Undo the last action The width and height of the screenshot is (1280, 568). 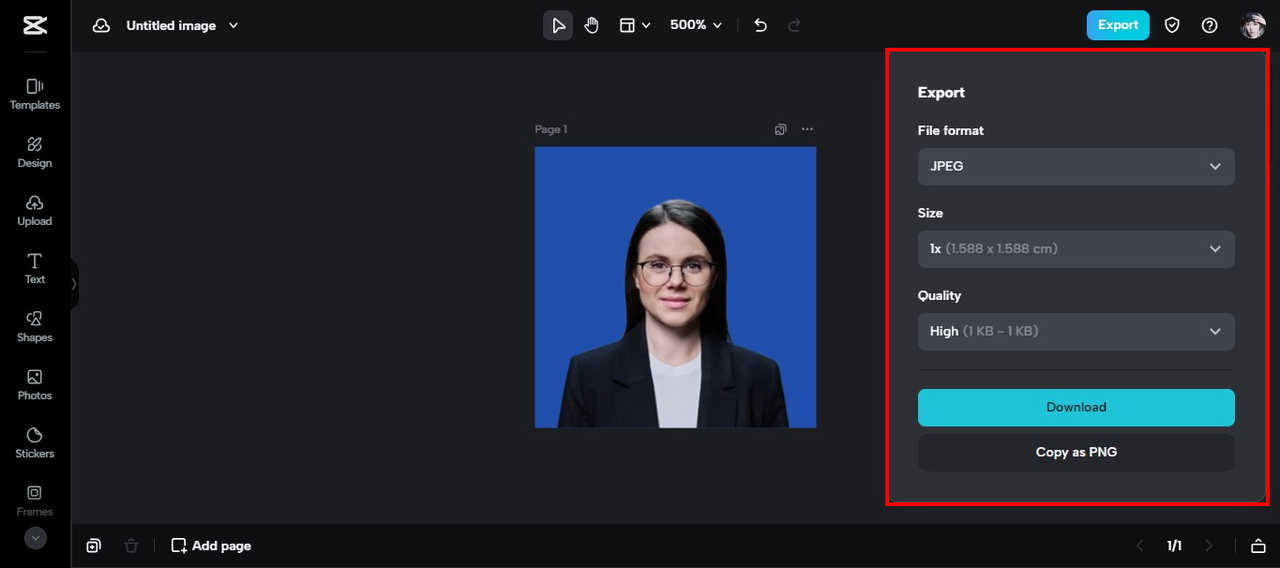760,26
